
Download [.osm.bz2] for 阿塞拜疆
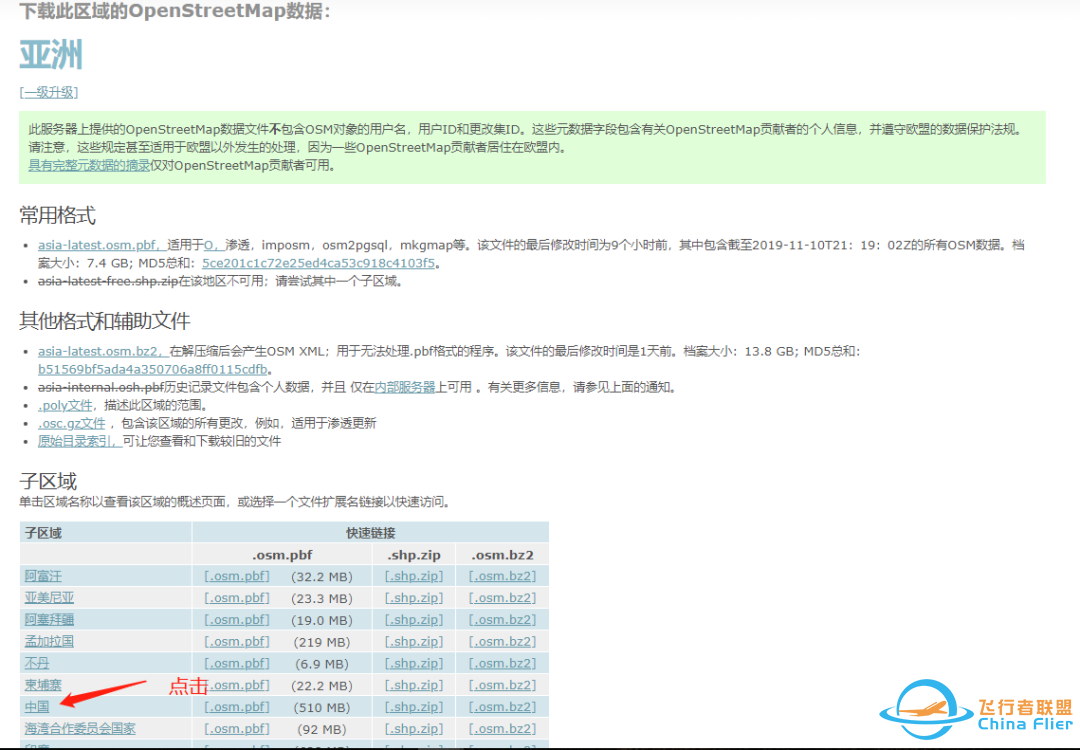point(502,620)
